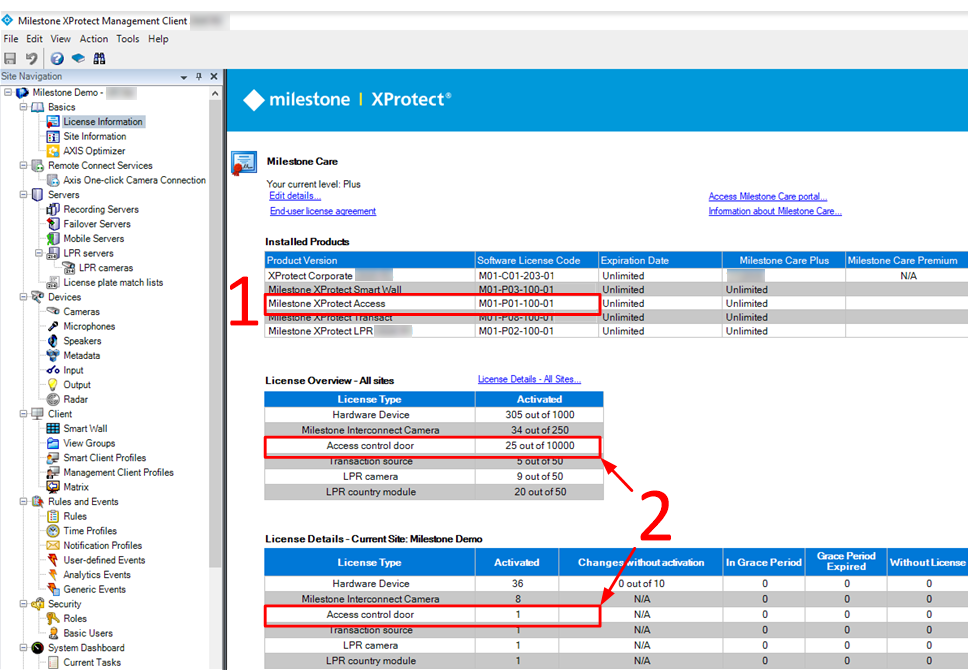Select User-defined Events in tree
Viewport: 968px width, 670px height.
point(104,560)
